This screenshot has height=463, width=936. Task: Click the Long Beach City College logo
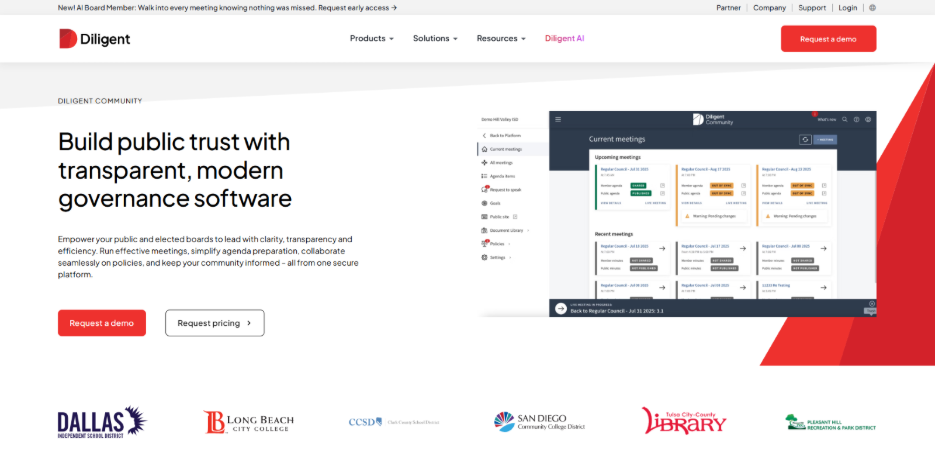pyautogui.click(x=248, y=422)
